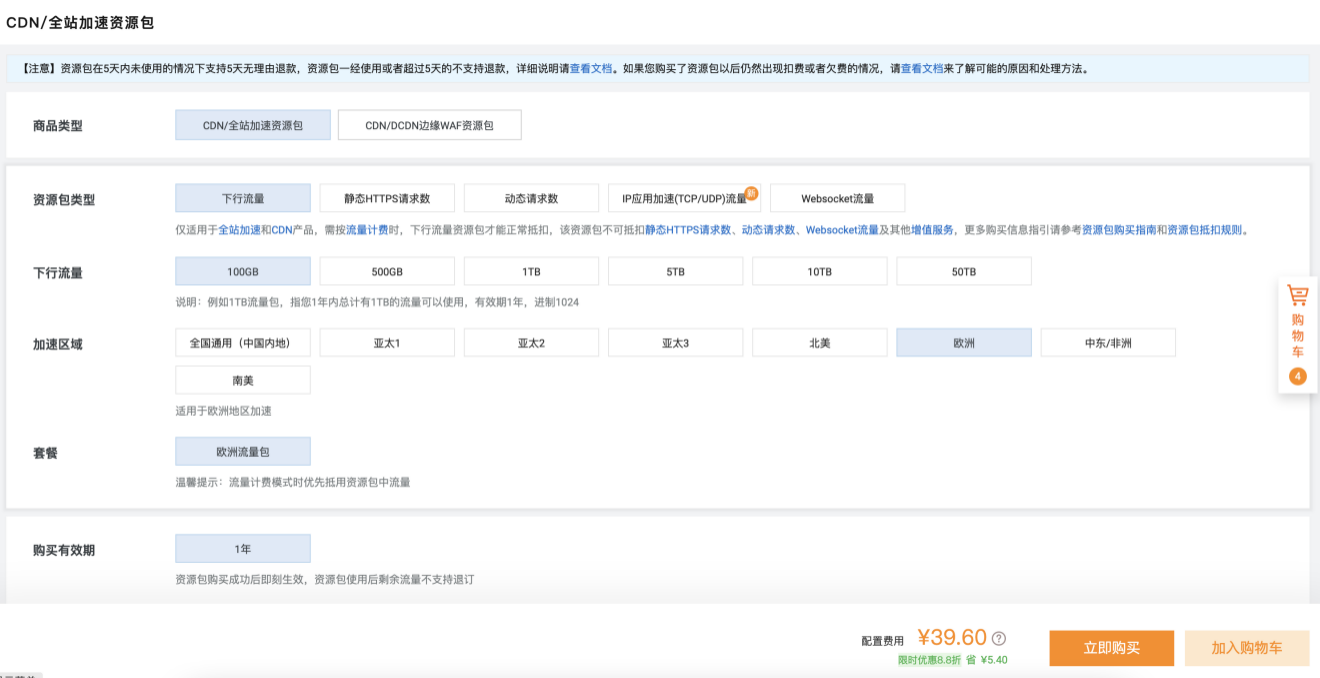Pick the 50TB traffic size
Image resolution: width=1320 pixels, height=678 pixels.
963,271
